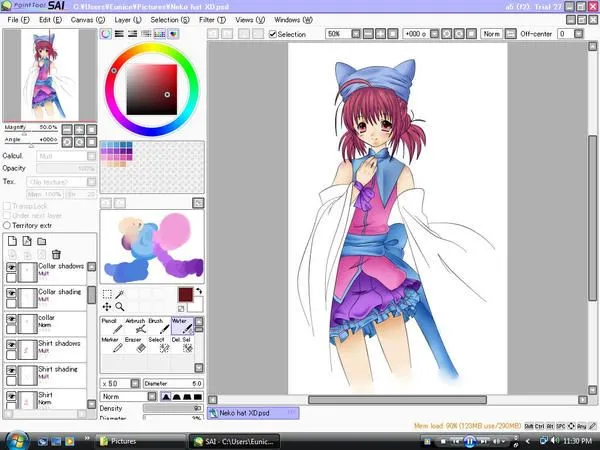Select the Territory extr radio button
The image size is (600, 450).
[8, 225]
